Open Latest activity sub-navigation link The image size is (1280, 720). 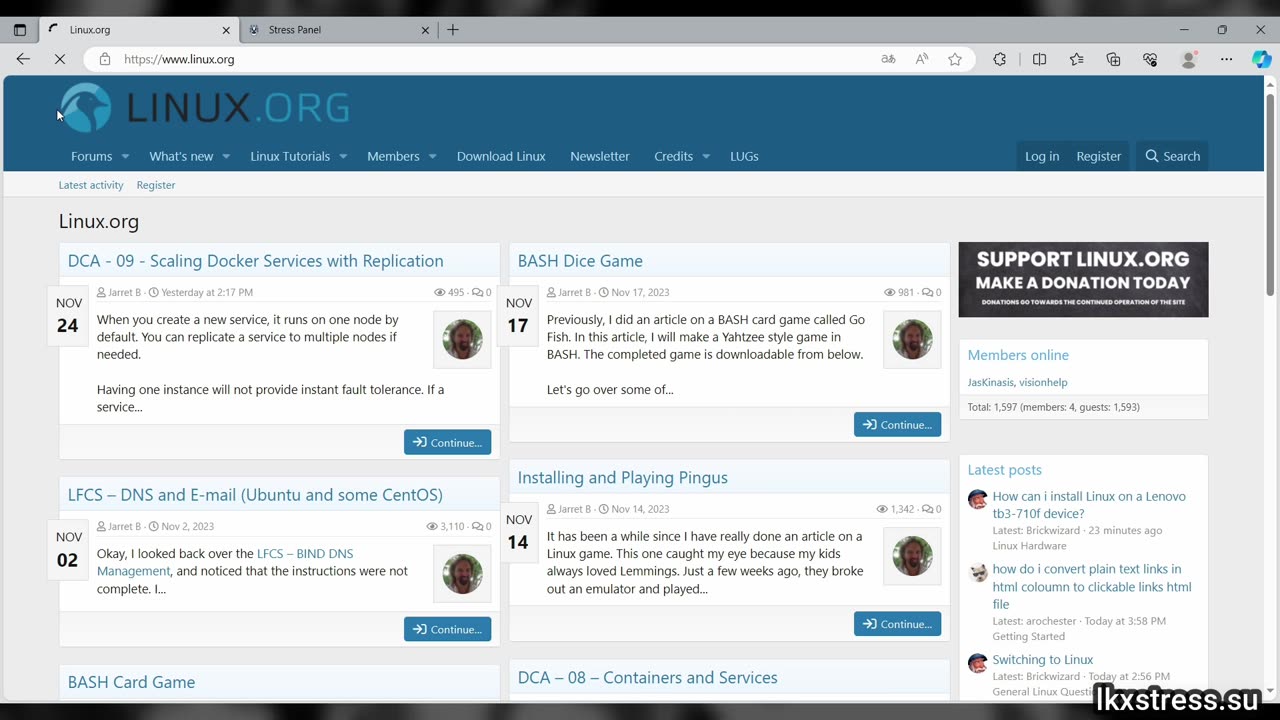pyautogui.click(x=91, y=185)
